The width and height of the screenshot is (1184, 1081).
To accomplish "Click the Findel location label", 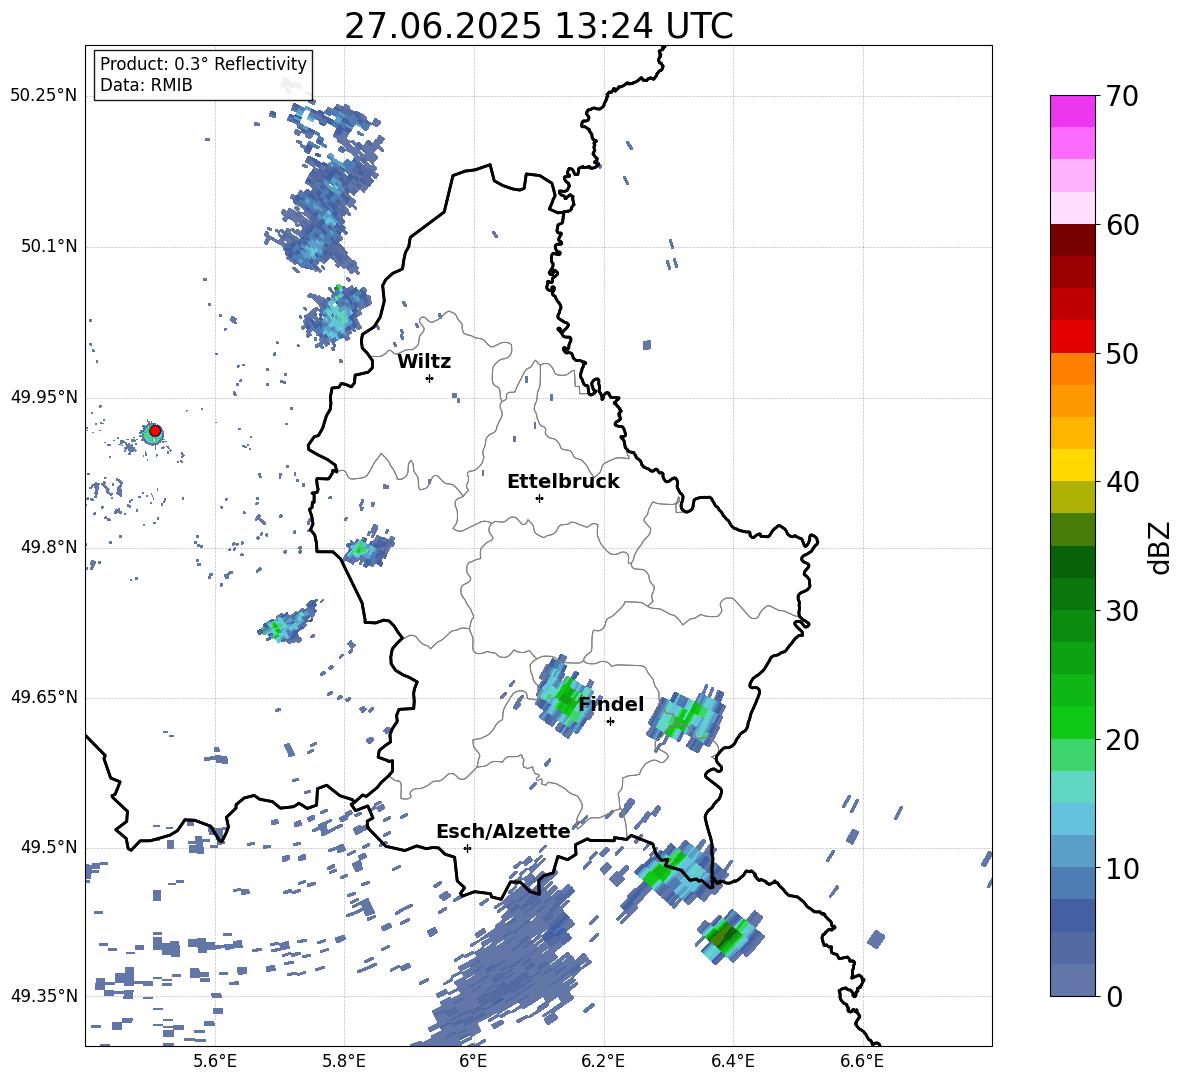I will (611, 704).
